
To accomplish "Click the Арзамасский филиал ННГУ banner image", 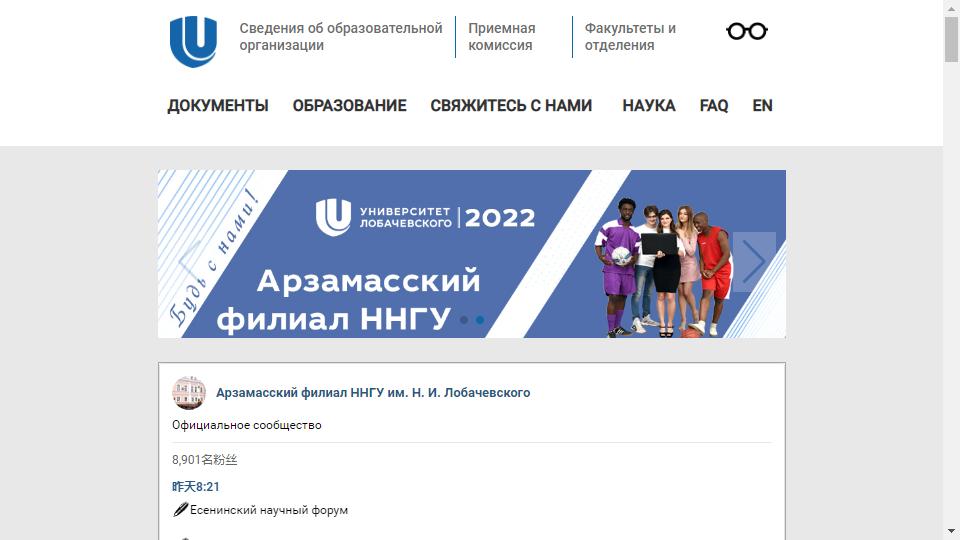I will point(471,253).
